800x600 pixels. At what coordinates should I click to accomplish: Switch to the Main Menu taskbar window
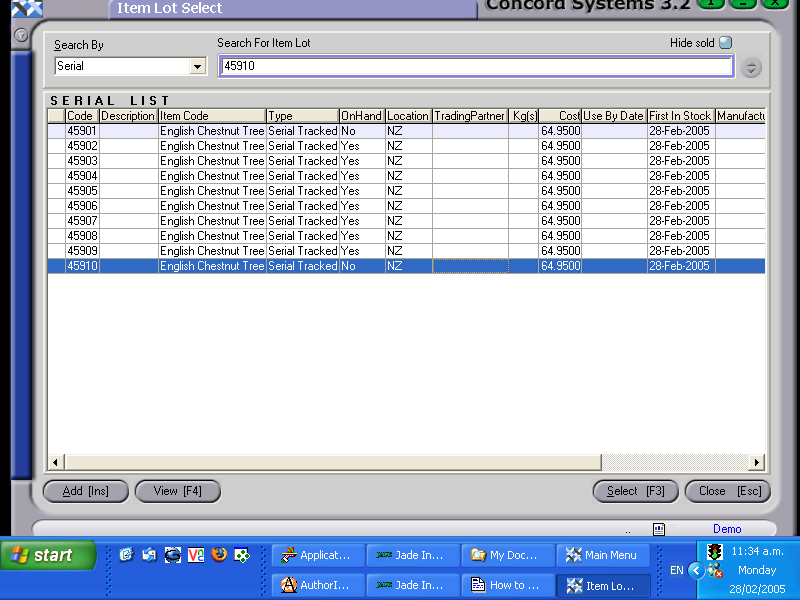pyautogui.click(x=602, y=555)
